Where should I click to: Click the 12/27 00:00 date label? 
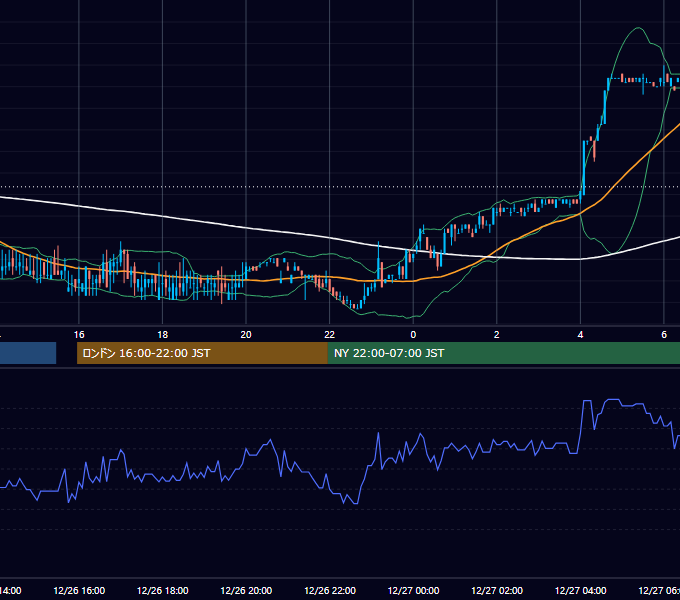pyautogui.click(x=413, y=591)
